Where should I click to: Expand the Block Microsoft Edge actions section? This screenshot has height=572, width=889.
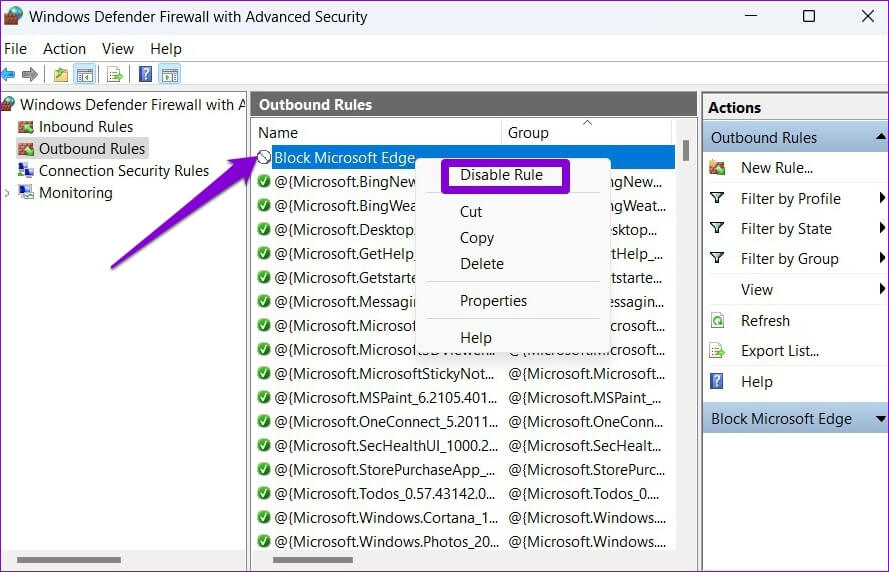880,419
